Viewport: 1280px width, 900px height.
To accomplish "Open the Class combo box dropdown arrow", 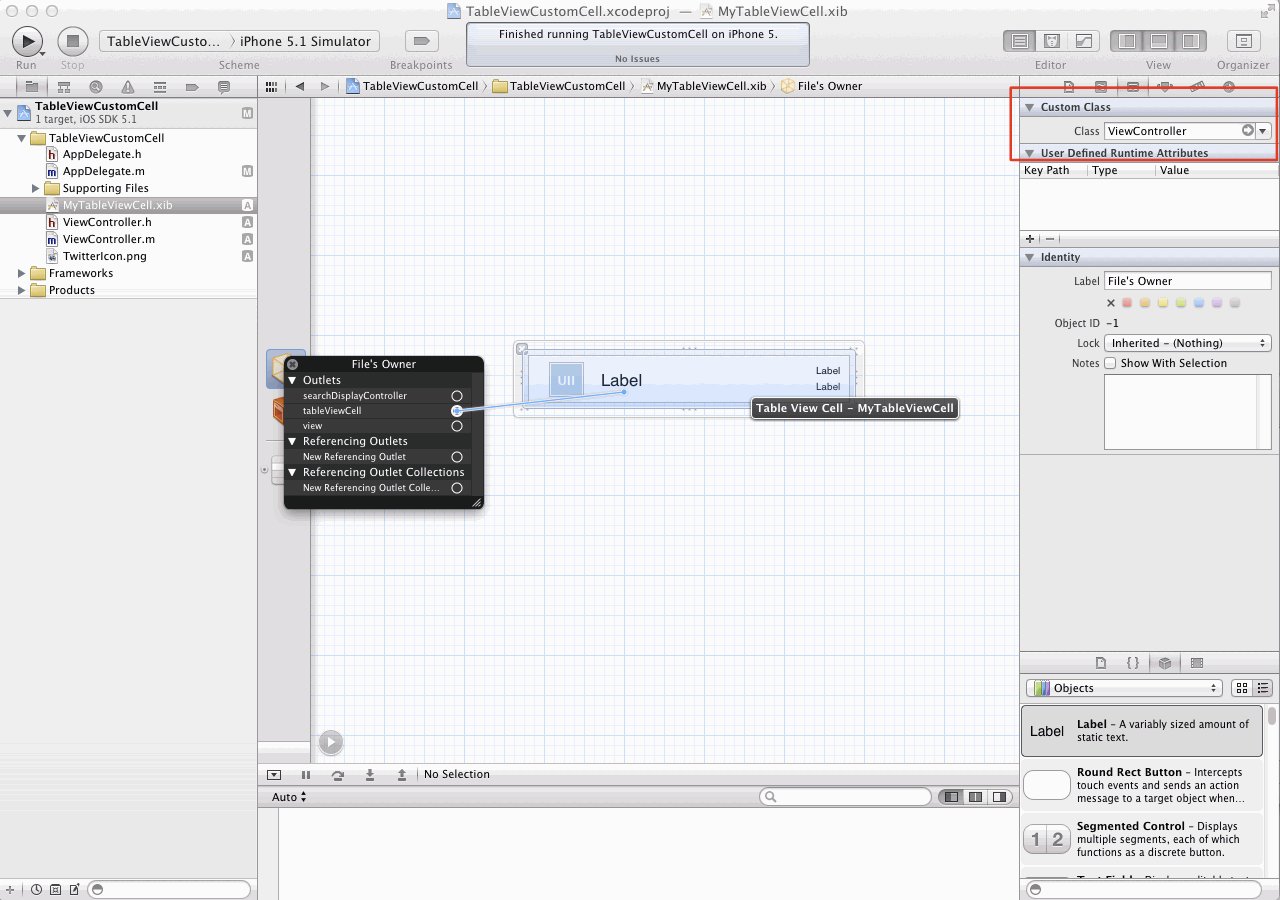I will (1263, 131).
